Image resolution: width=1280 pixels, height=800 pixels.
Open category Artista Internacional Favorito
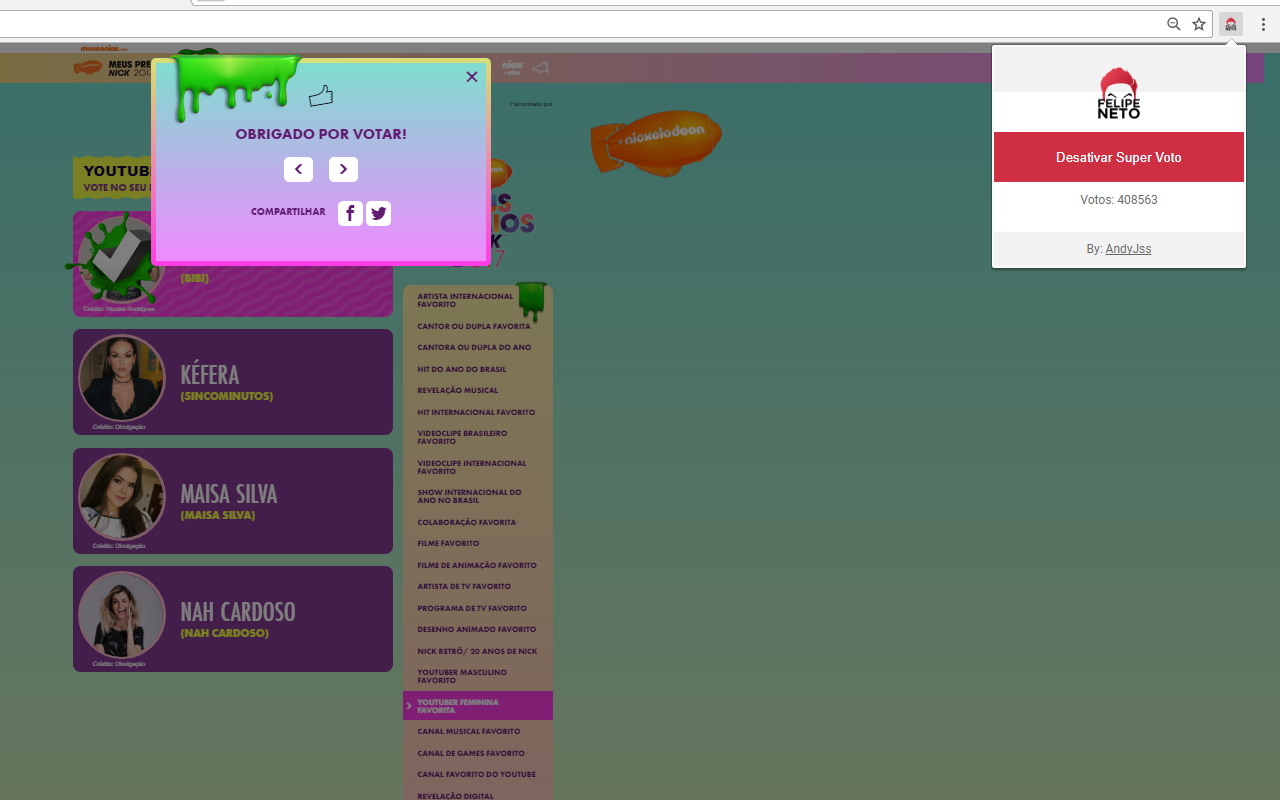click(x=465, y=300)
